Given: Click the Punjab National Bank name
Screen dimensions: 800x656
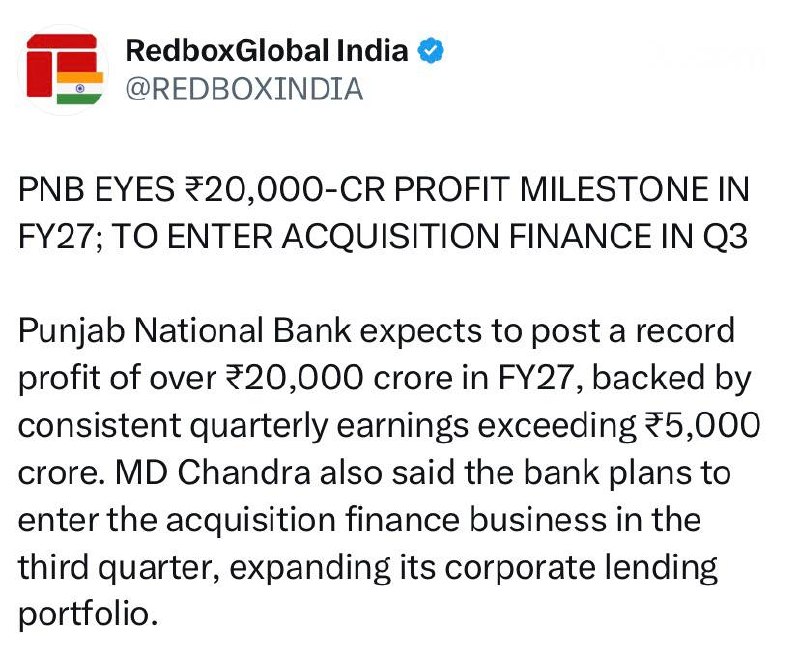Looking at the screenshot, I should pos(185,331).
